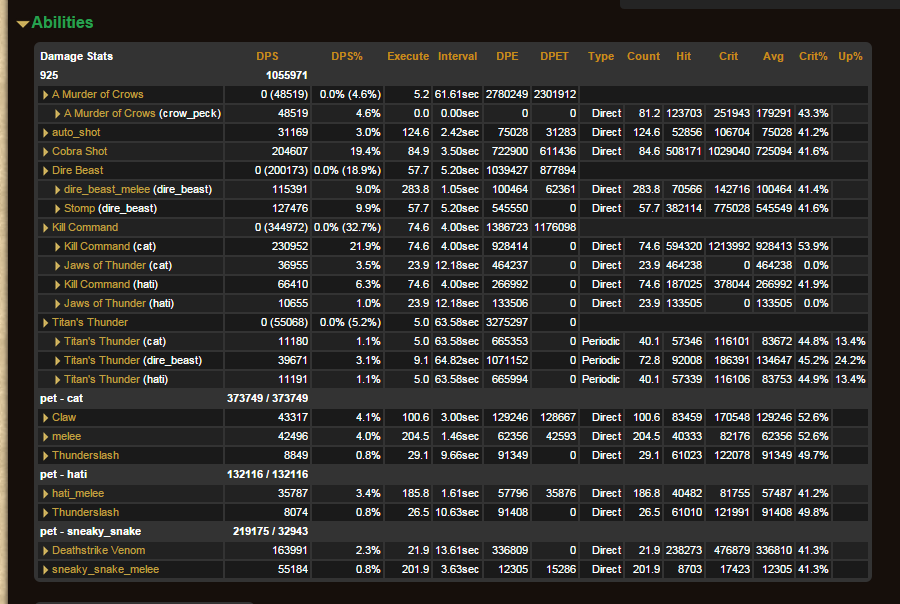The width and height of the screenshot is (900, 604).
Task: Open the sneaky_snake_melee row
Action: coord(105,569)
